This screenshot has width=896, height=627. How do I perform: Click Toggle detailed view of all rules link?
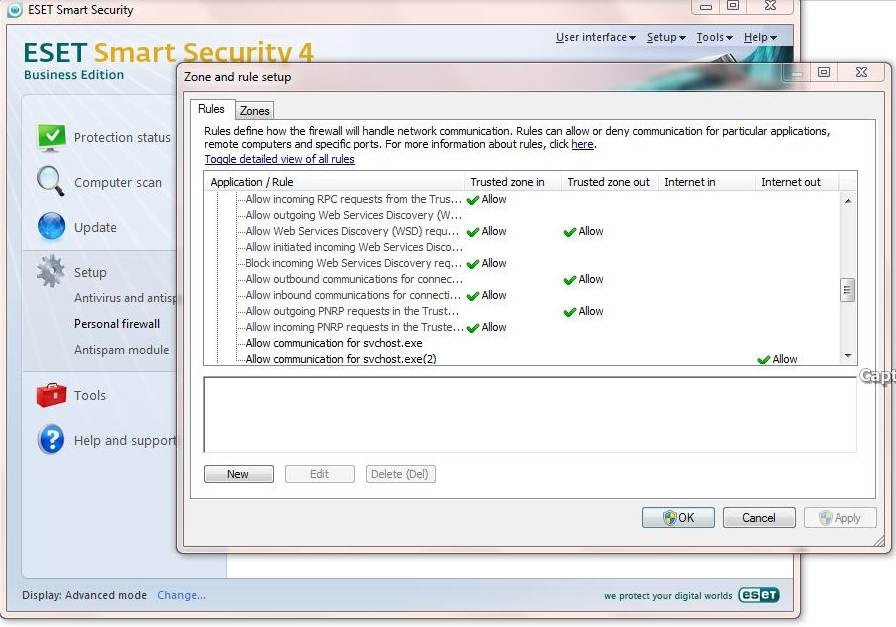279,159
